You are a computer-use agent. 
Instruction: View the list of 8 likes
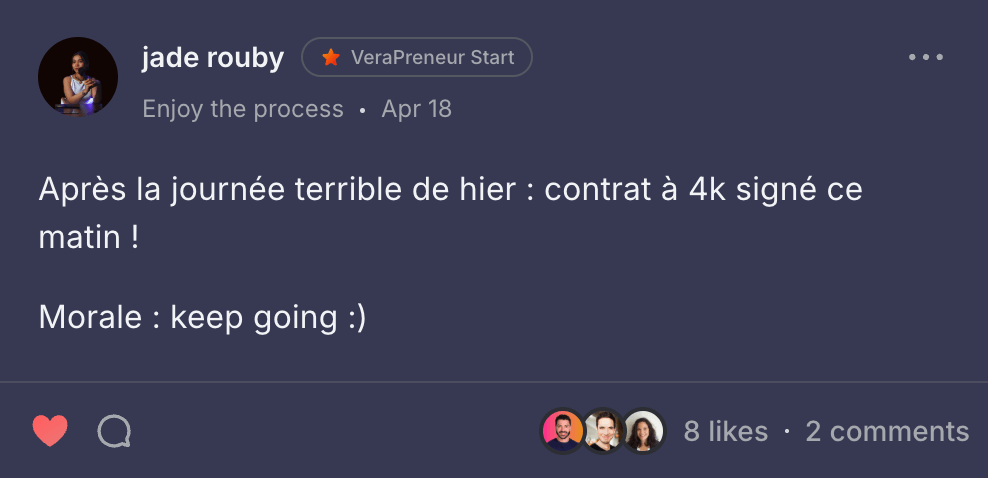click(x=726, y=431)
